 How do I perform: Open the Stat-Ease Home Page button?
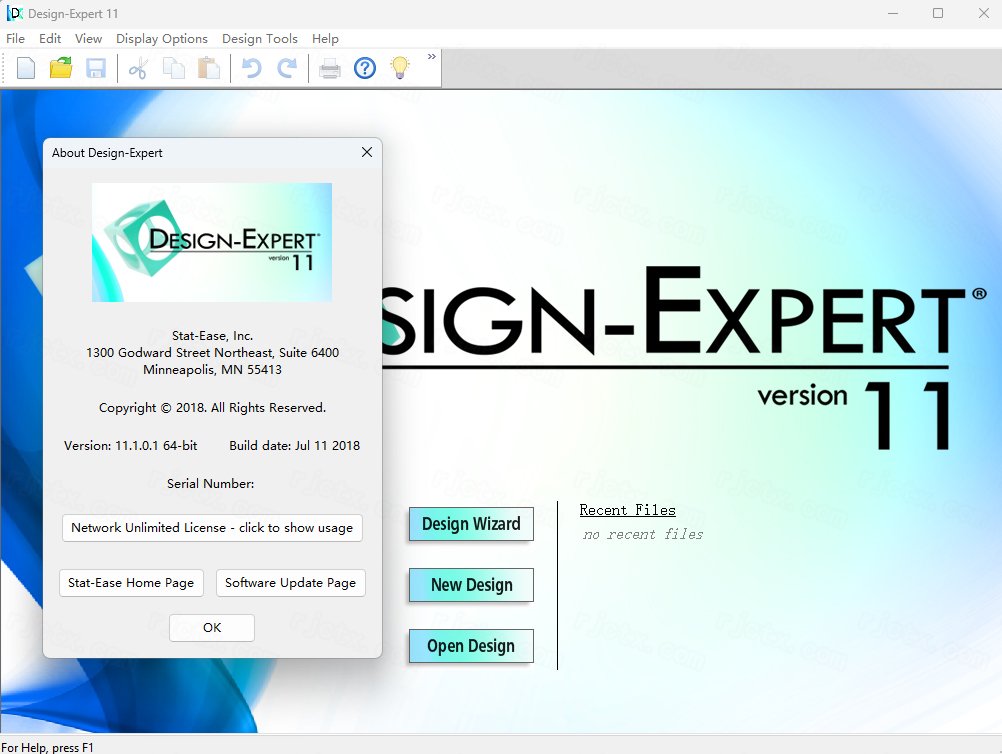point(131,583)
